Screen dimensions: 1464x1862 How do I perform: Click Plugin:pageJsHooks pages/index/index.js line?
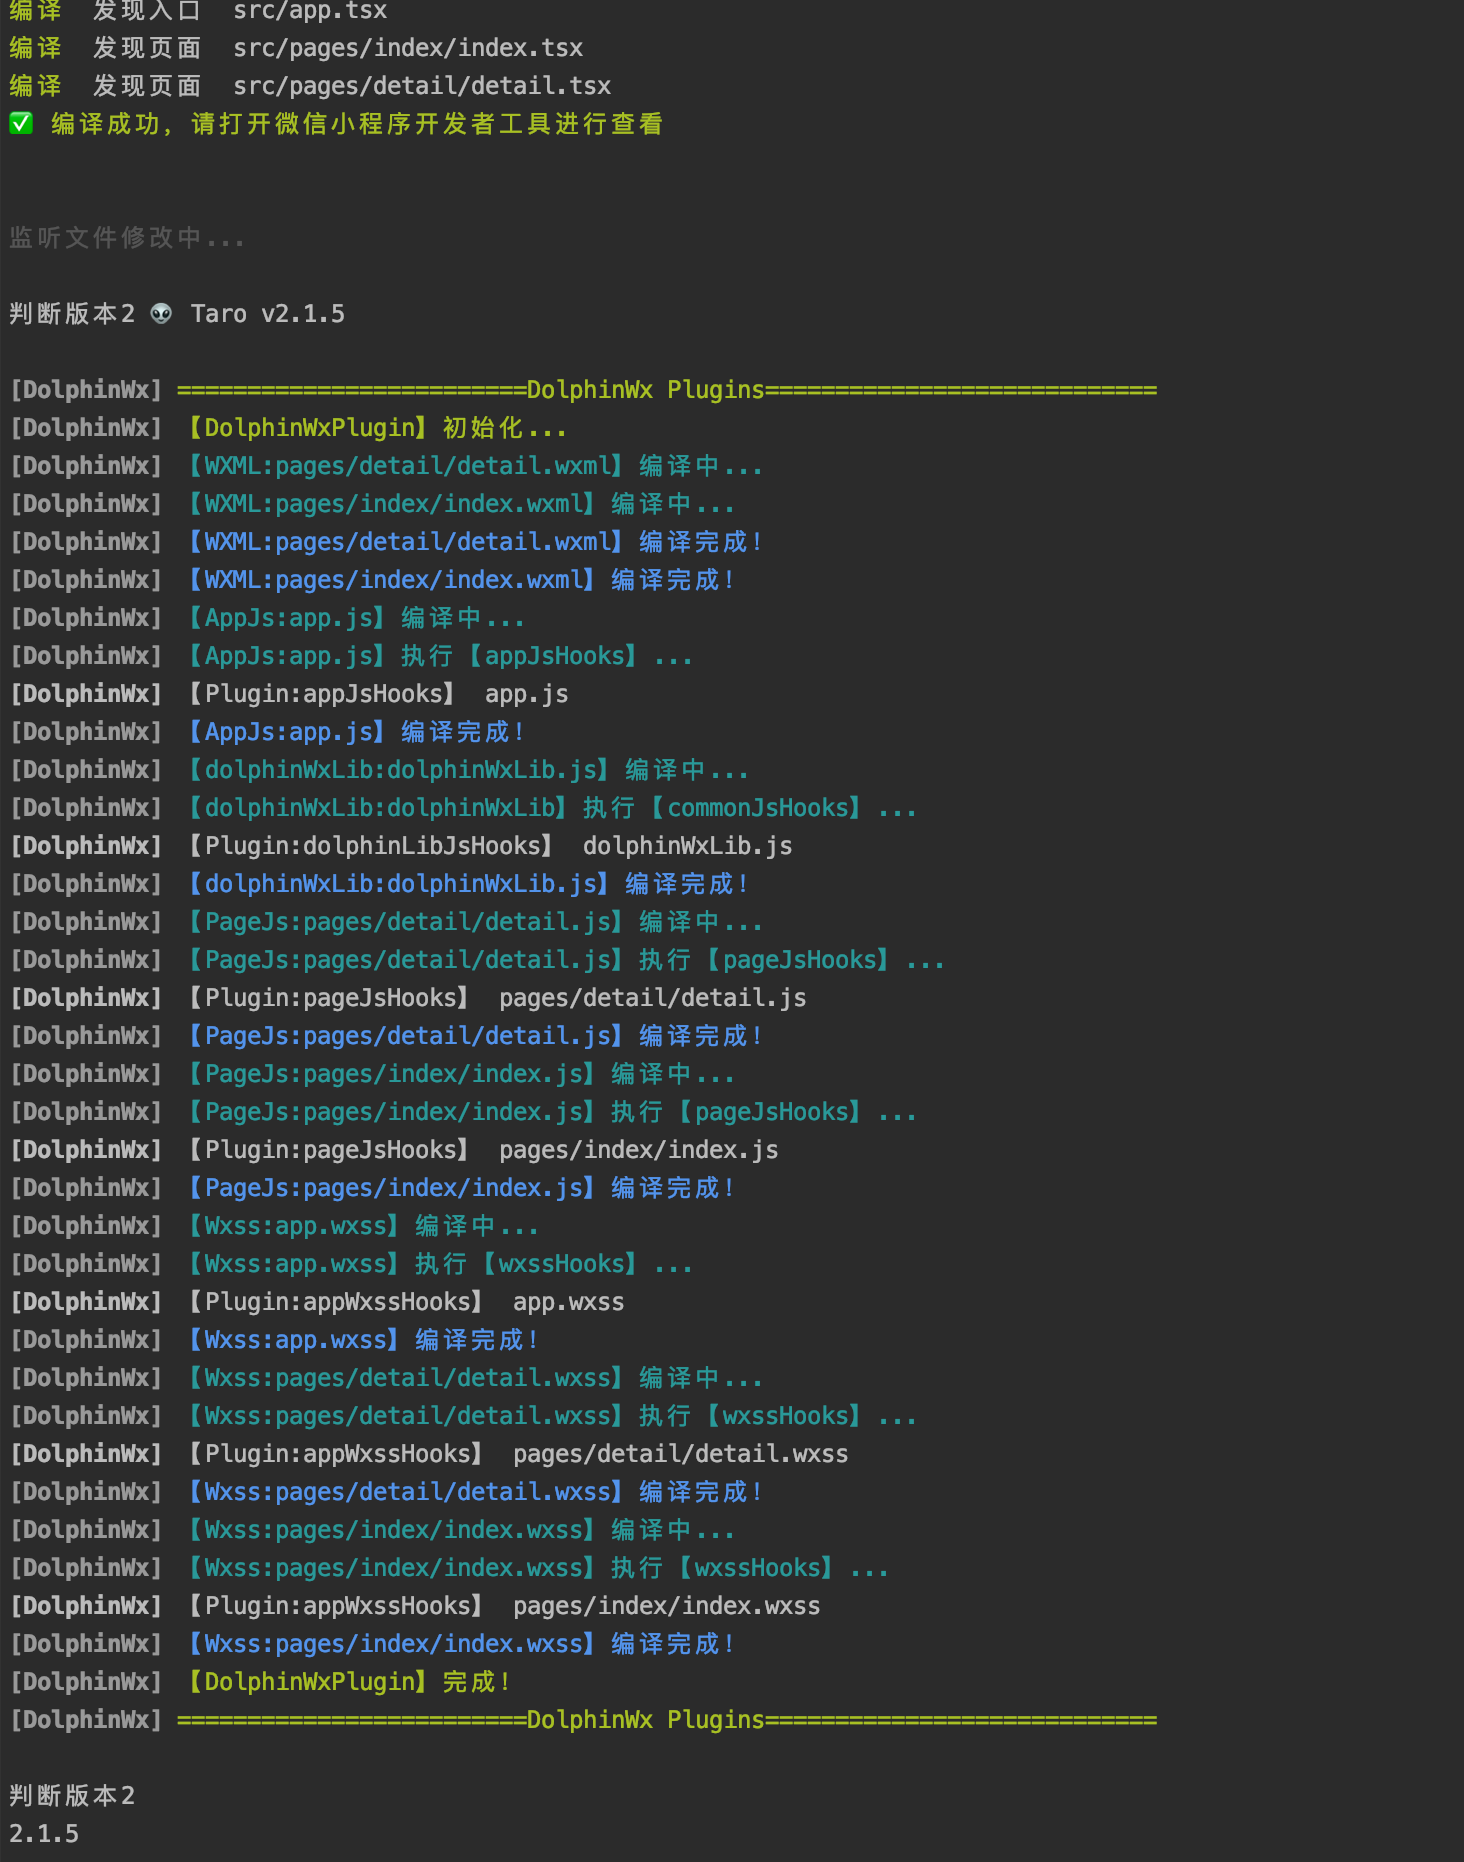click(394, 1150)
